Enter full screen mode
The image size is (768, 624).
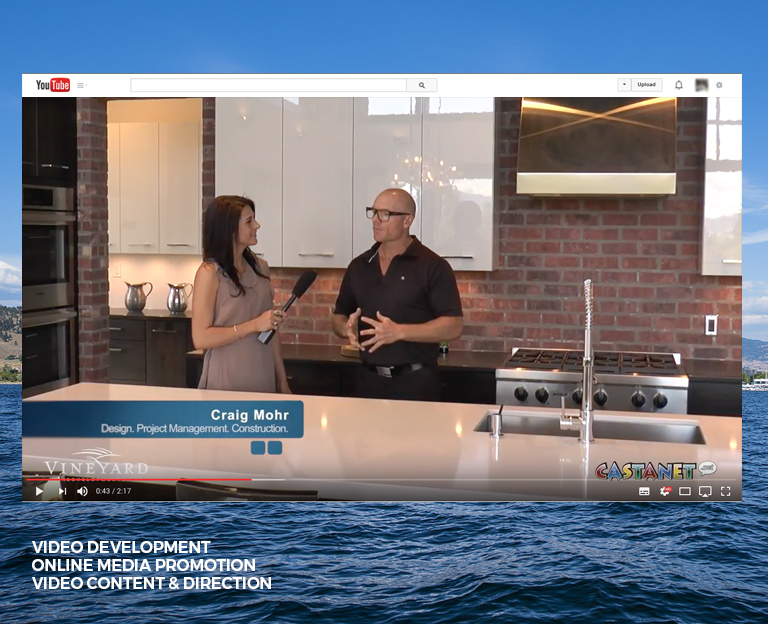pyautogui.click(x=725, y=491)
